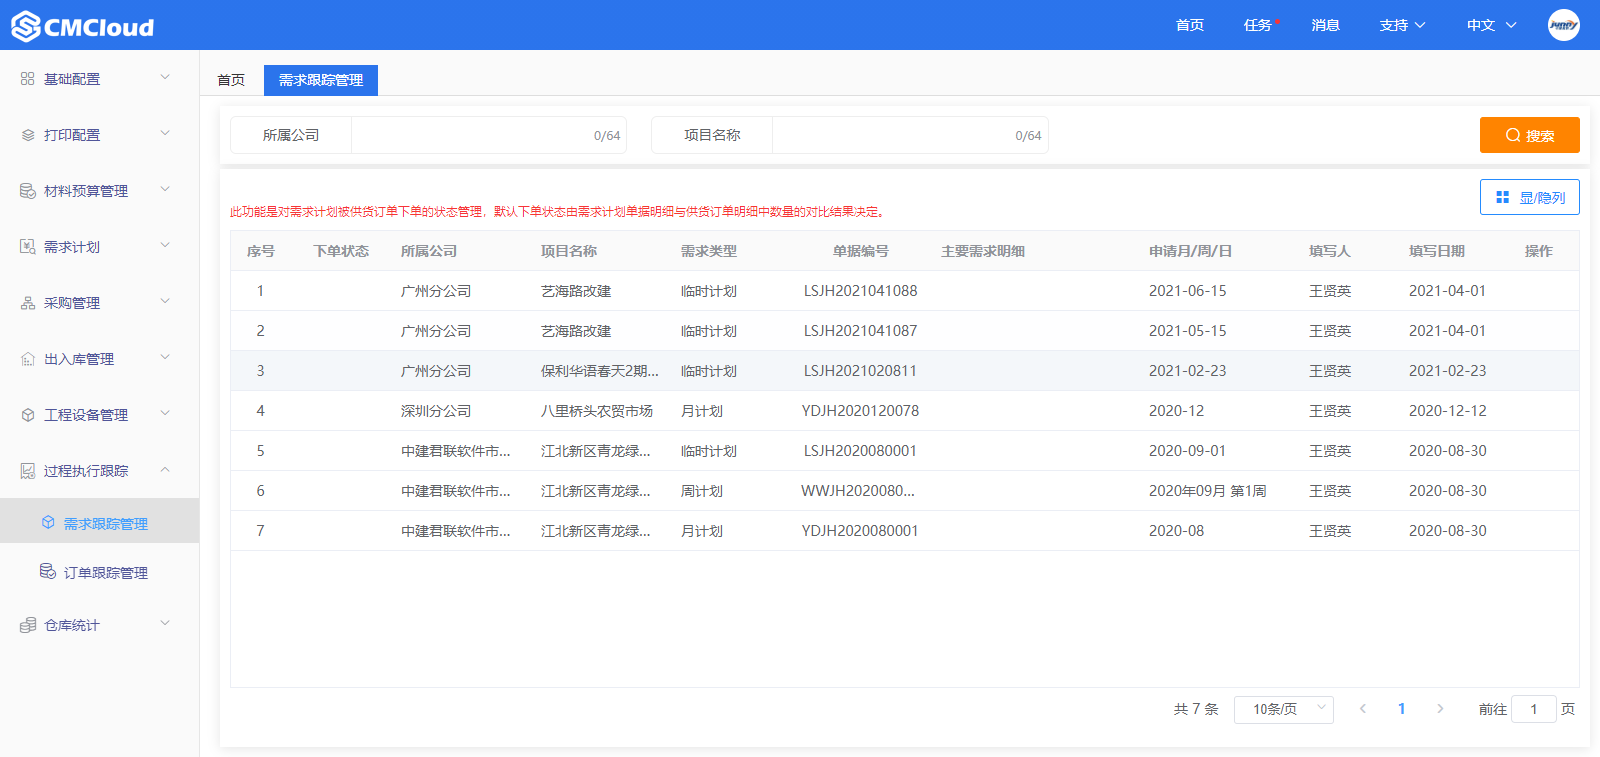This screenshot has width=1600, height=757.
Task: Click the 申请月/周/日 column header
Action: 1190,251
